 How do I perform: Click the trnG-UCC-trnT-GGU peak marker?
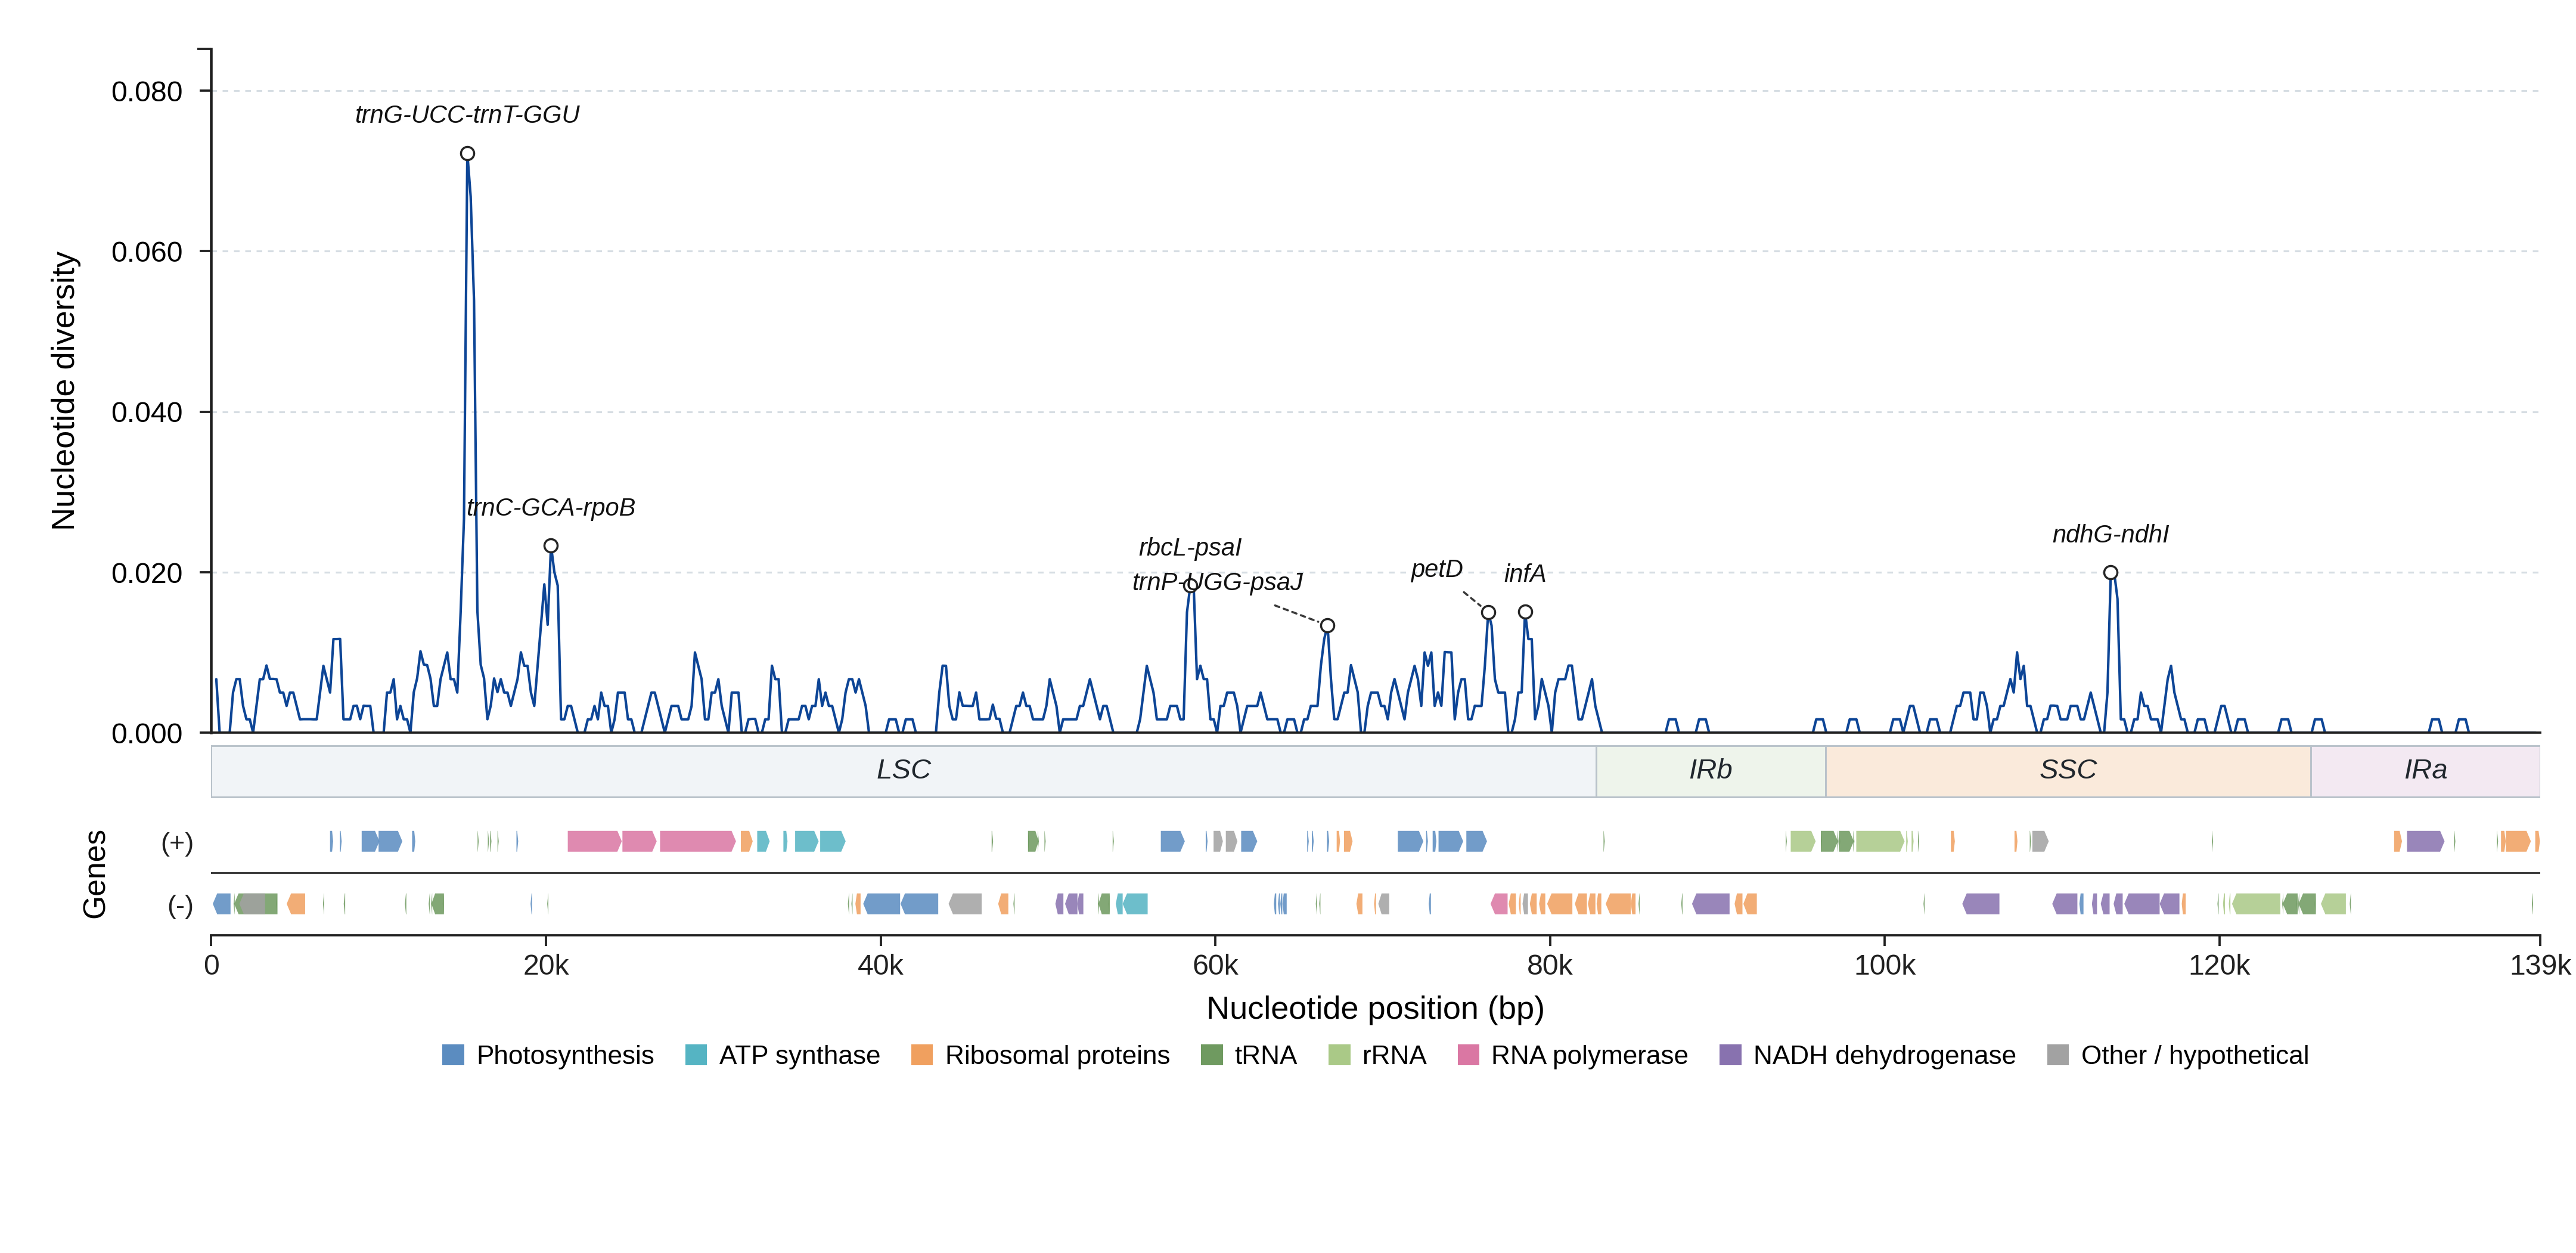point(467,154)
